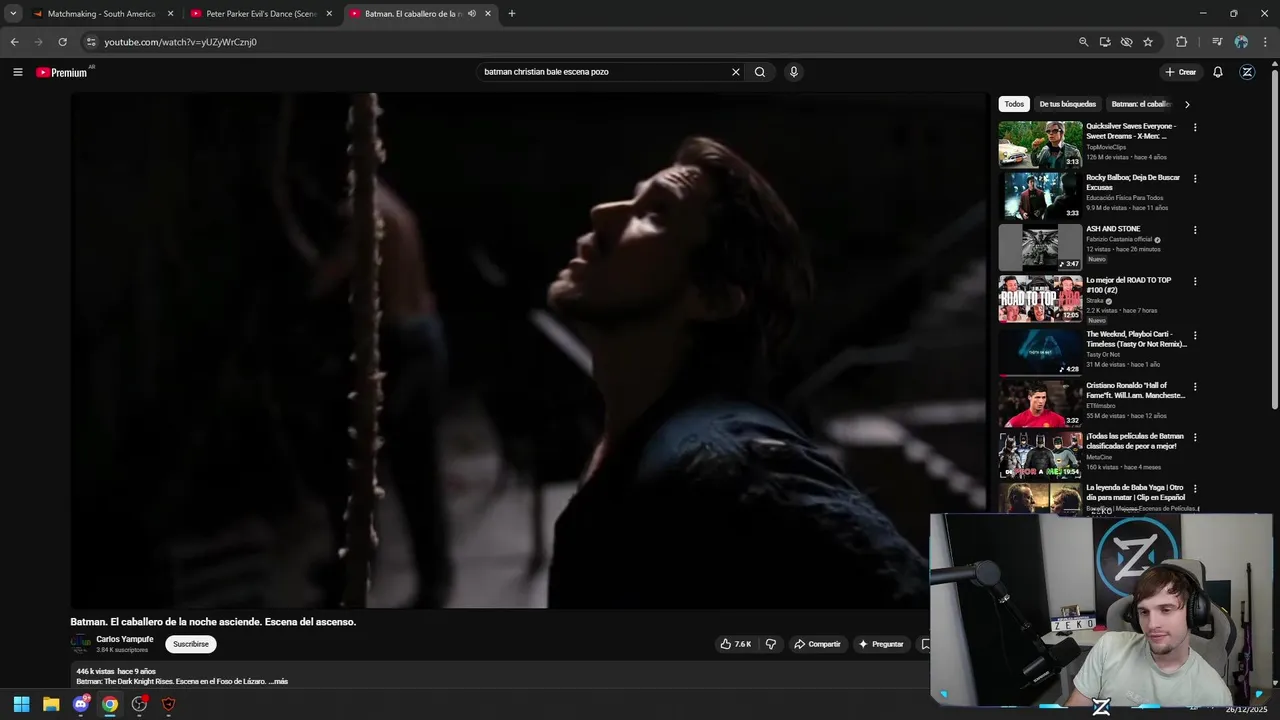Open YouTube notifications bell
Image resolution: width=1280 pixels, height=720 pixels.
point(1218,72)
